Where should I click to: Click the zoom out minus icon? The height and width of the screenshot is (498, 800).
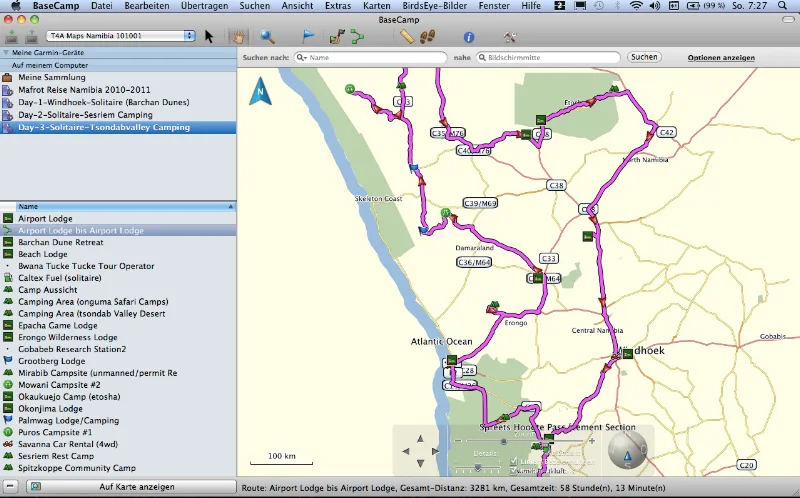pos(458,441)
